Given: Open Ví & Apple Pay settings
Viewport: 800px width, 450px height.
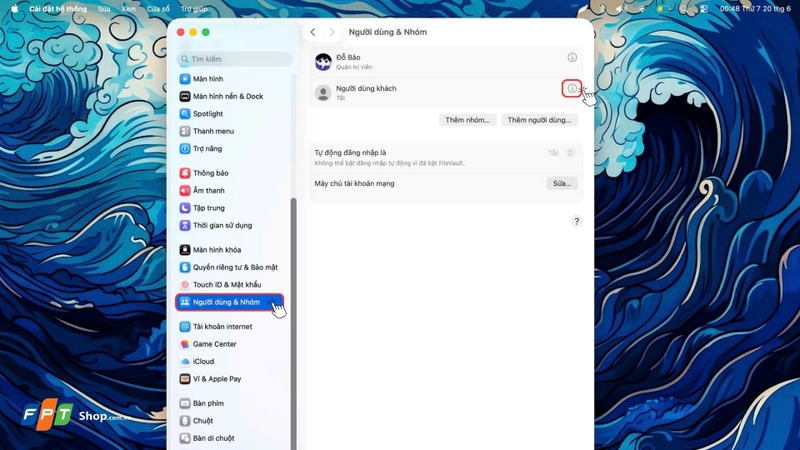Looking at the screenshot, I should (x=210, y=379).
